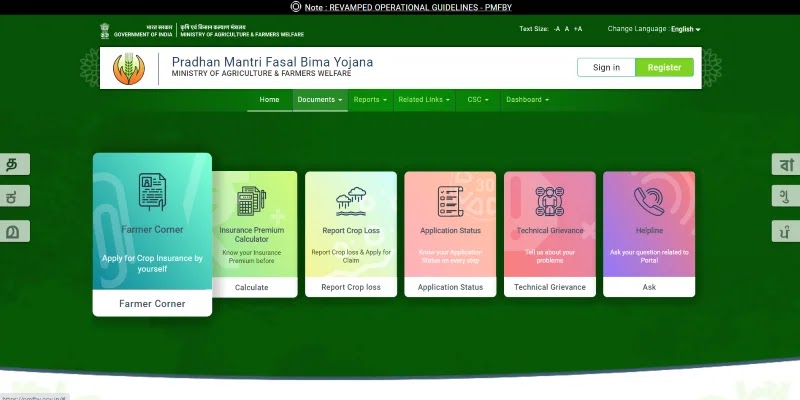Viewport: 800px width, 400px height.
Task: Click 'Know your Insurance Premium before' text
Action: click(252, 257)
